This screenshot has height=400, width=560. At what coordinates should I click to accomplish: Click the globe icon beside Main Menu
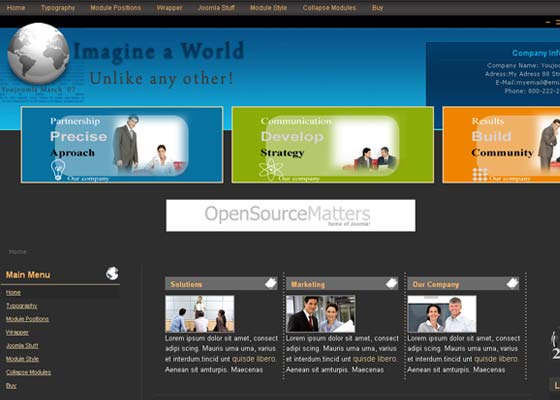click(112, 274)
